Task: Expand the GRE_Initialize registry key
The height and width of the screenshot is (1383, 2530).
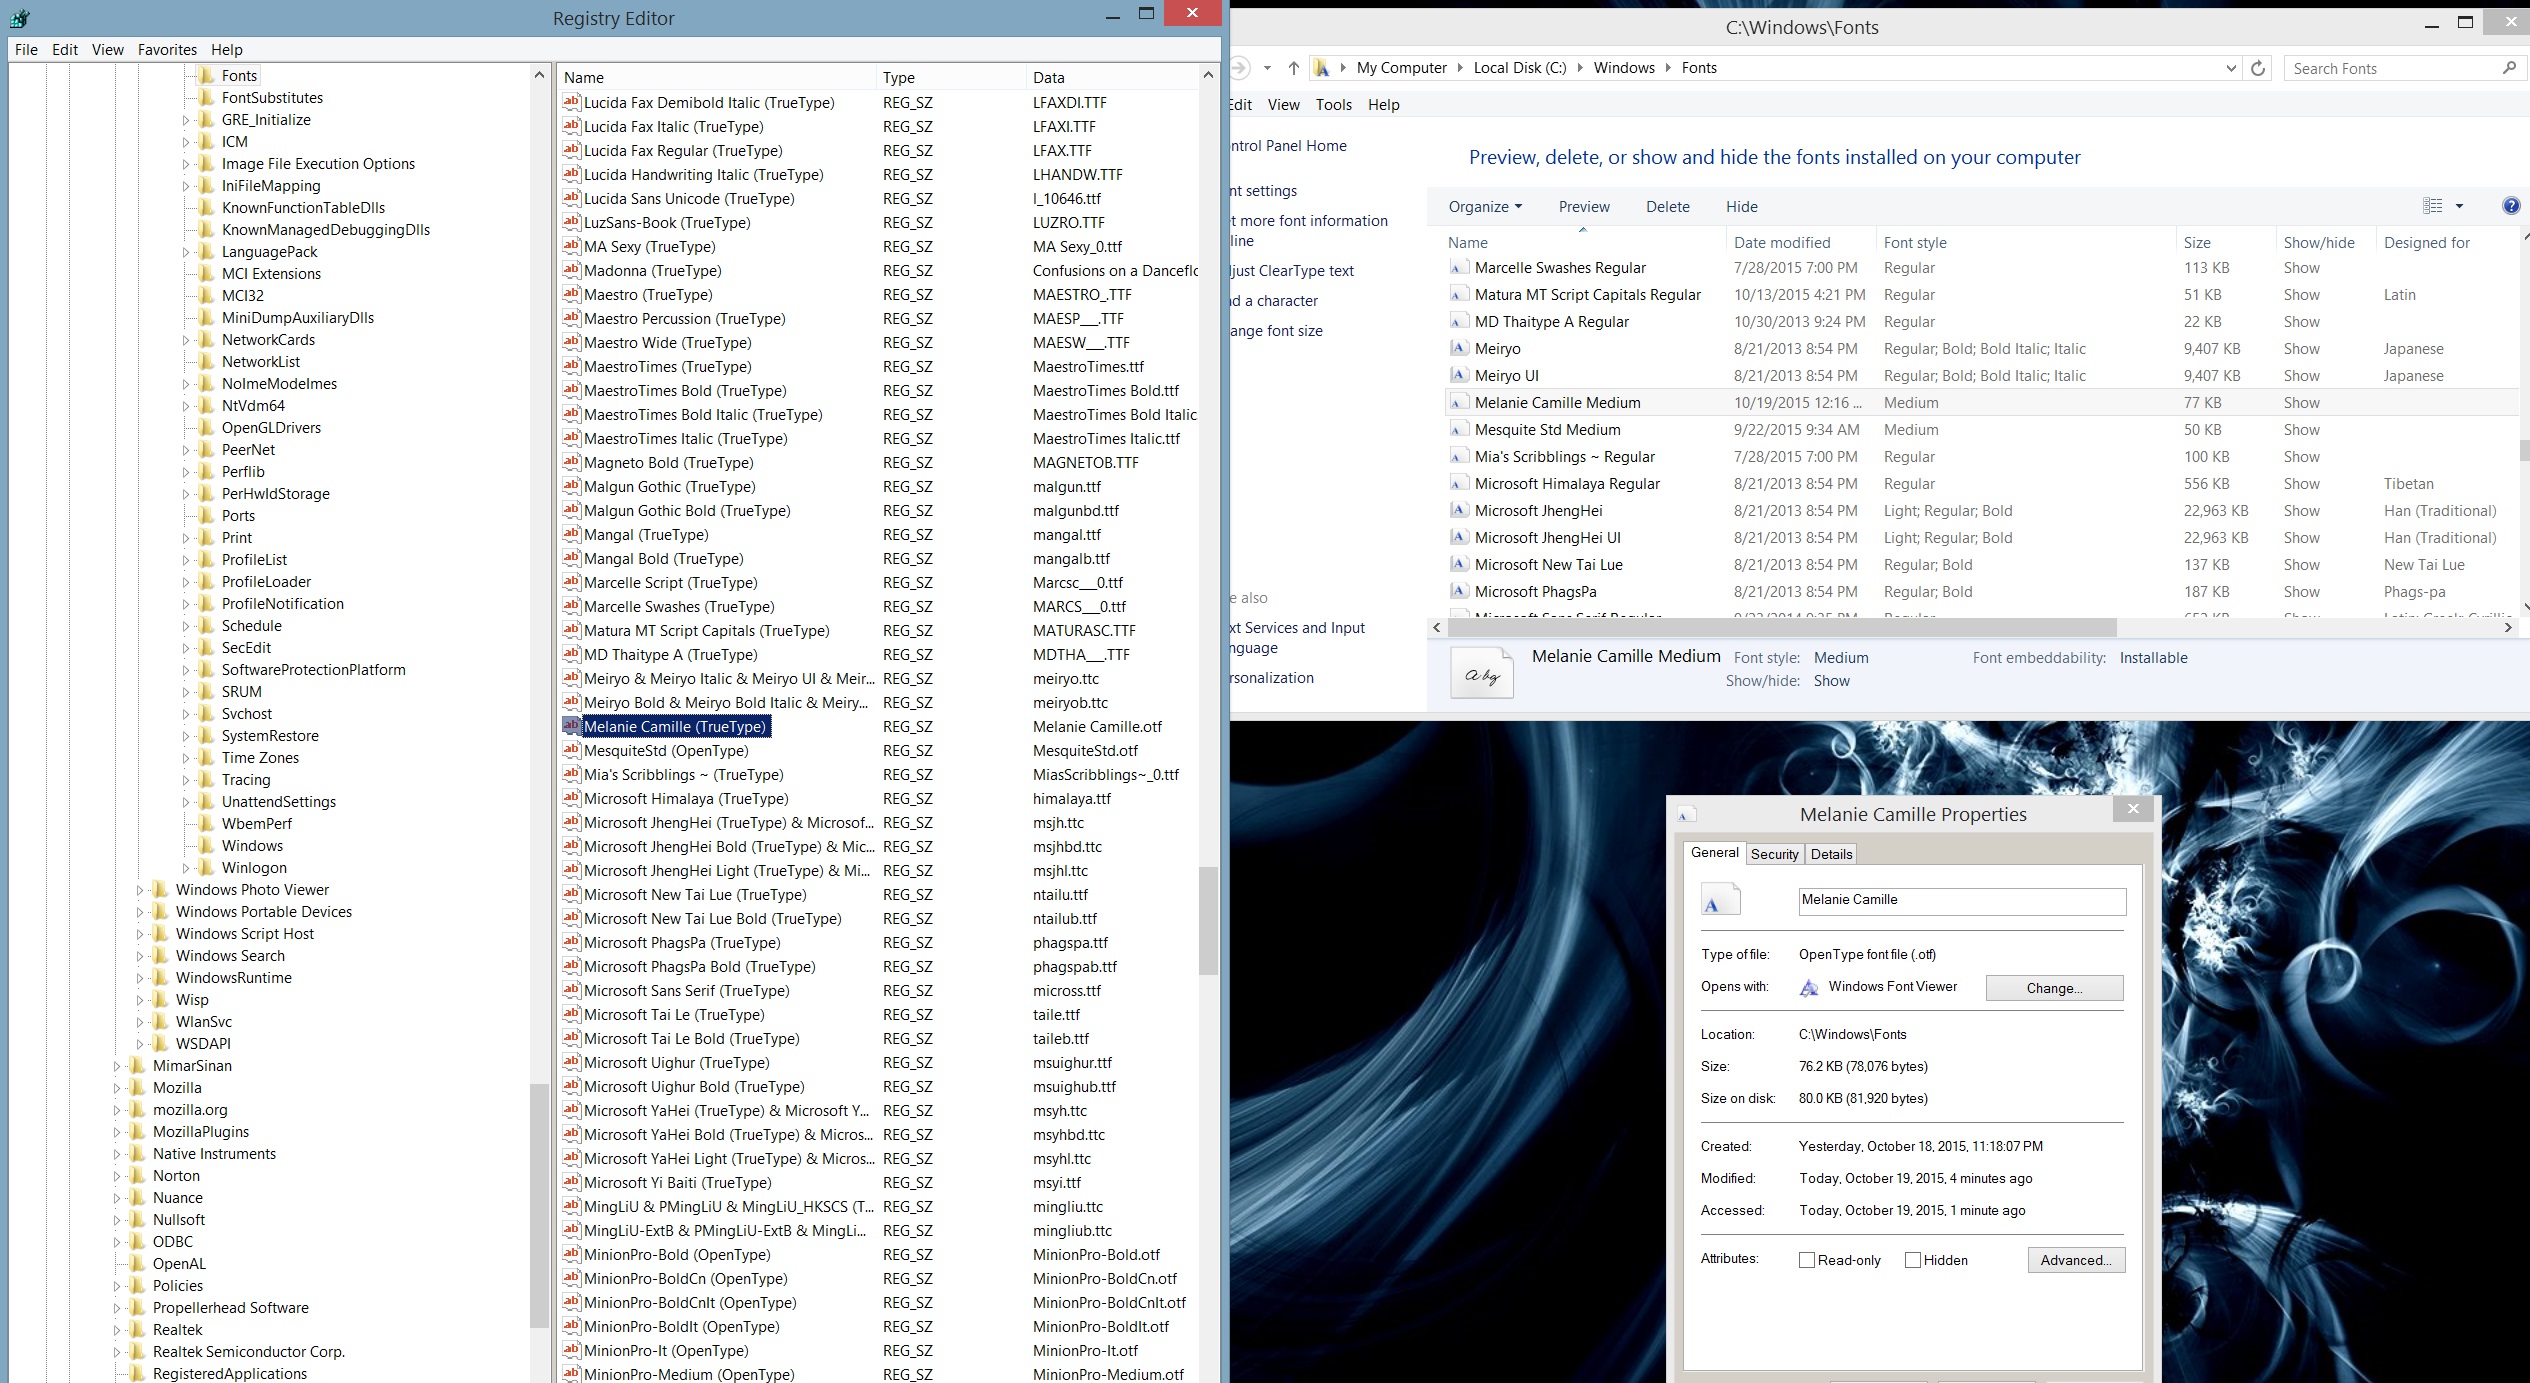Action: pos(185,120)
